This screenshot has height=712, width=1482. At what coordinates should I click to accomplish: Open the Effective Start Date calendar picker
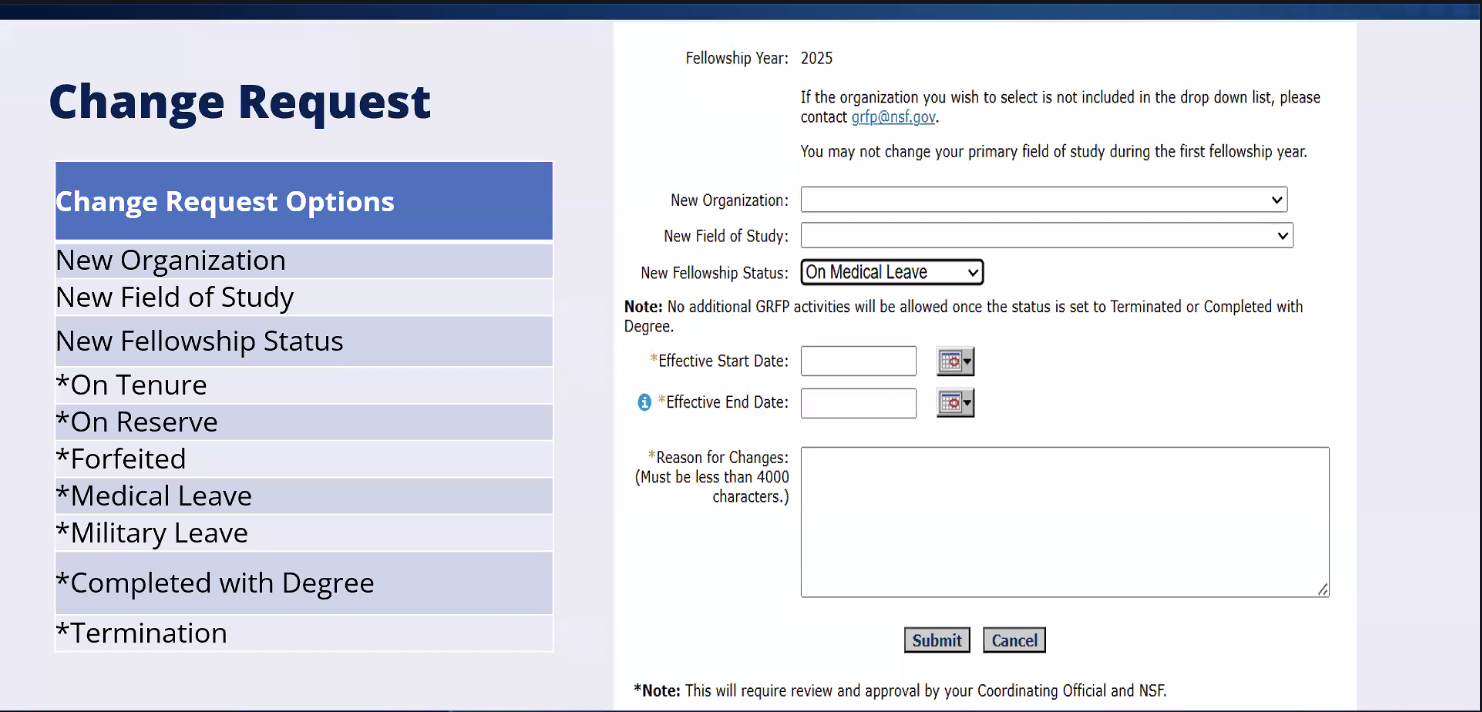coord(955,361)
